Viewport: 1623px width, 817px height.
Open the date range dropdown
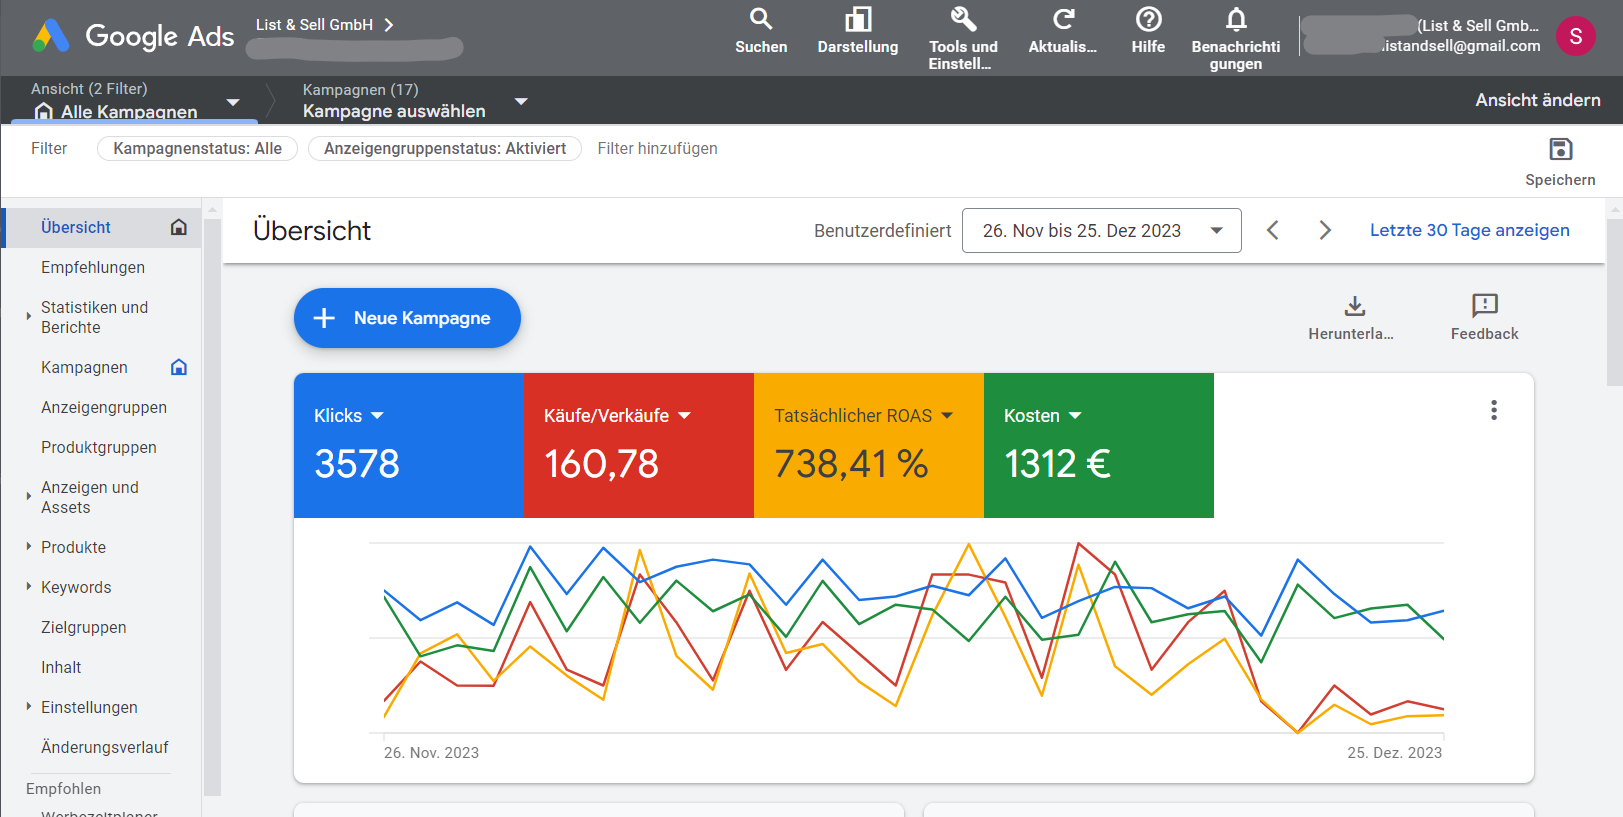(1102, 231)
